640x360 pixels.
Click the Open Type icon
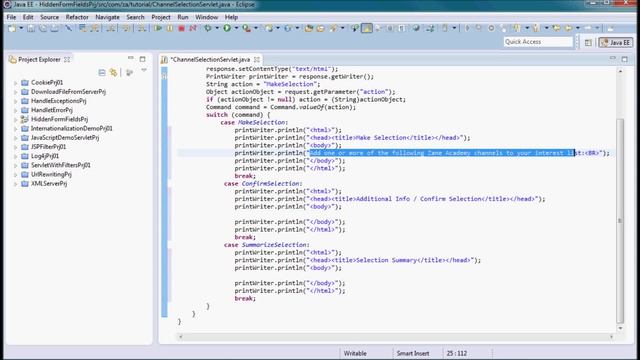pos(309,28)
